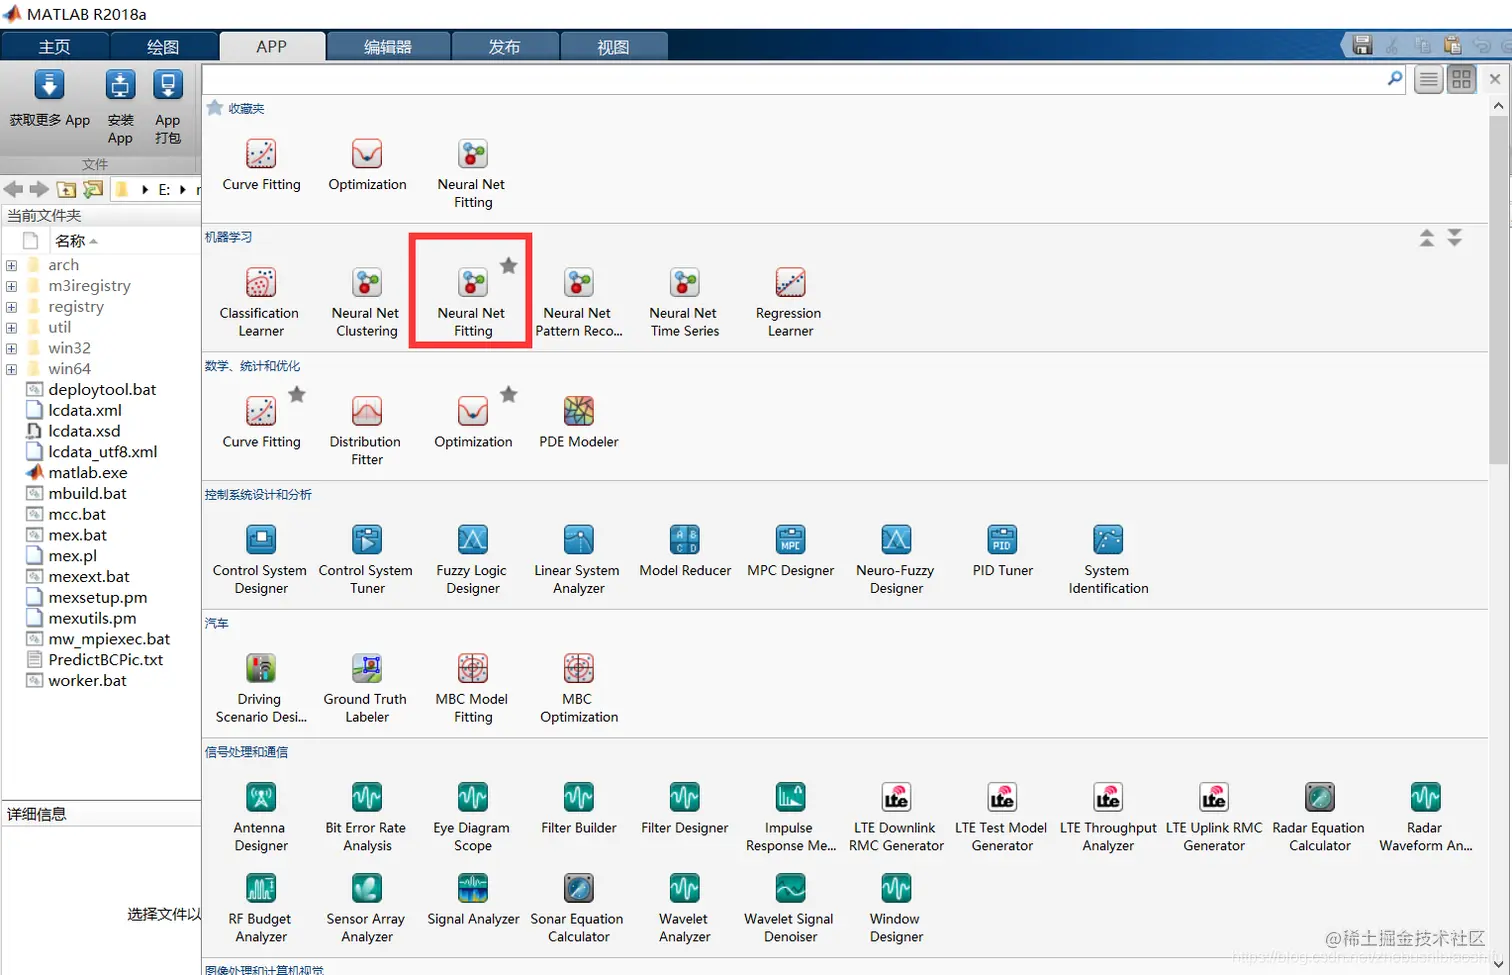1512x975 pixels.
Task: Open LTE Downlink RMC Generator
Action: coord(896,817)
